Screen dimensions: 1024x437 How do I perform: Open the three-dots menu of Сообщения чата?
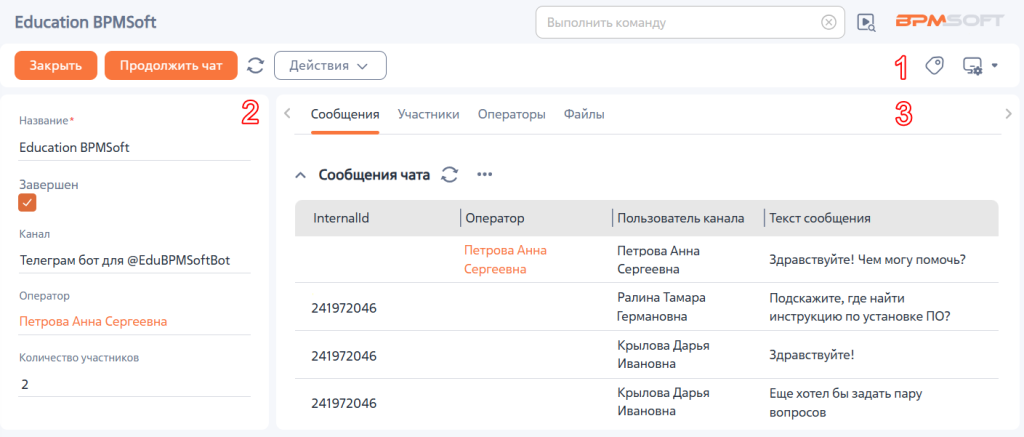tap(484, 174)
